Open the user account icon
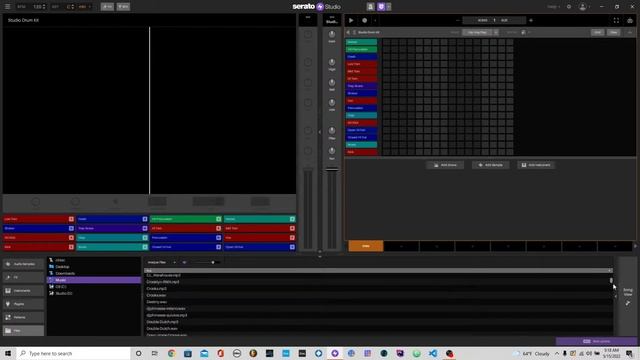This screenshot has width=640, height=360. [x=583, y=7]
